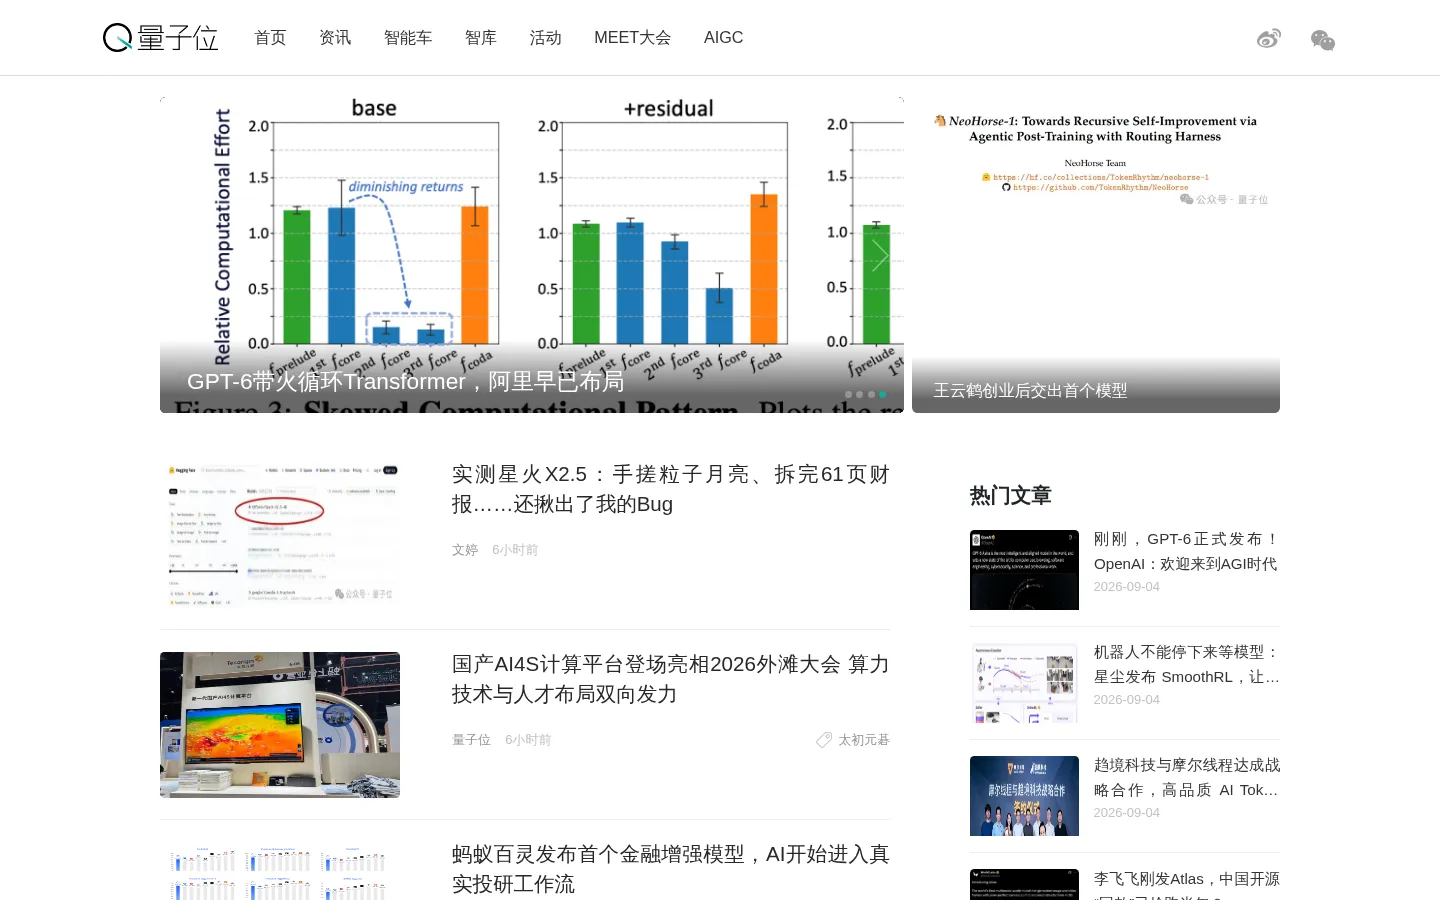1440x900 pixels.
Task: Open thumbnail of 蚂蚁百灵 article charts
Action: (x=280, y=871)
